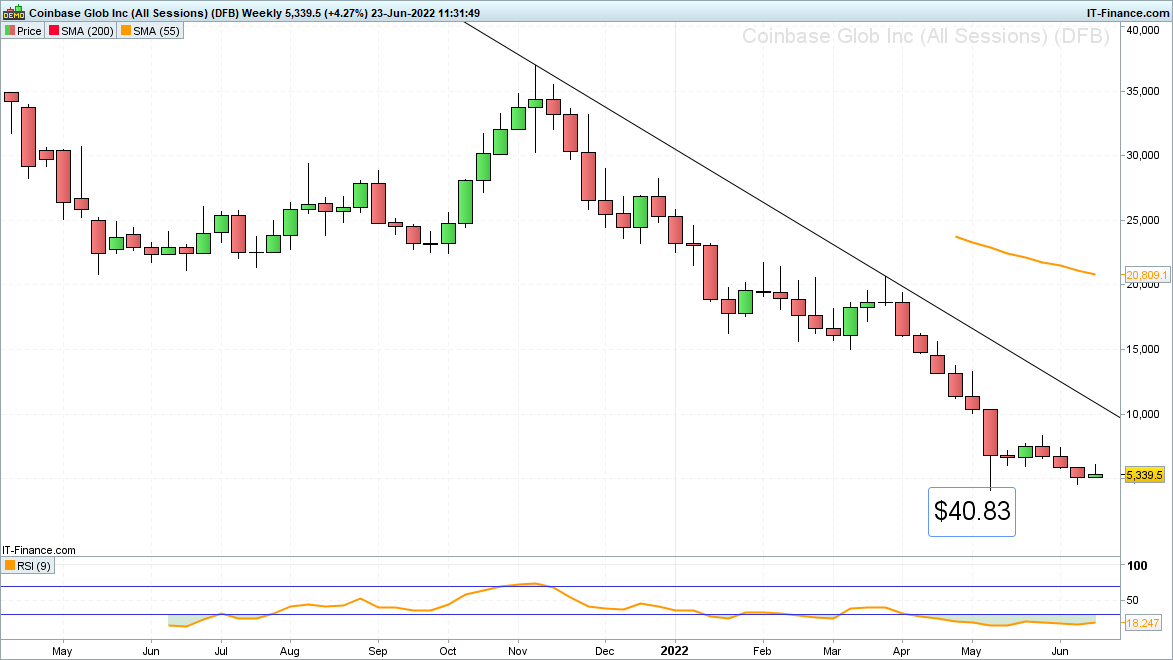Screen dimensions: 1173x660
Task: Click the 10,000 price axis label
Action: tap(1143, 415)
